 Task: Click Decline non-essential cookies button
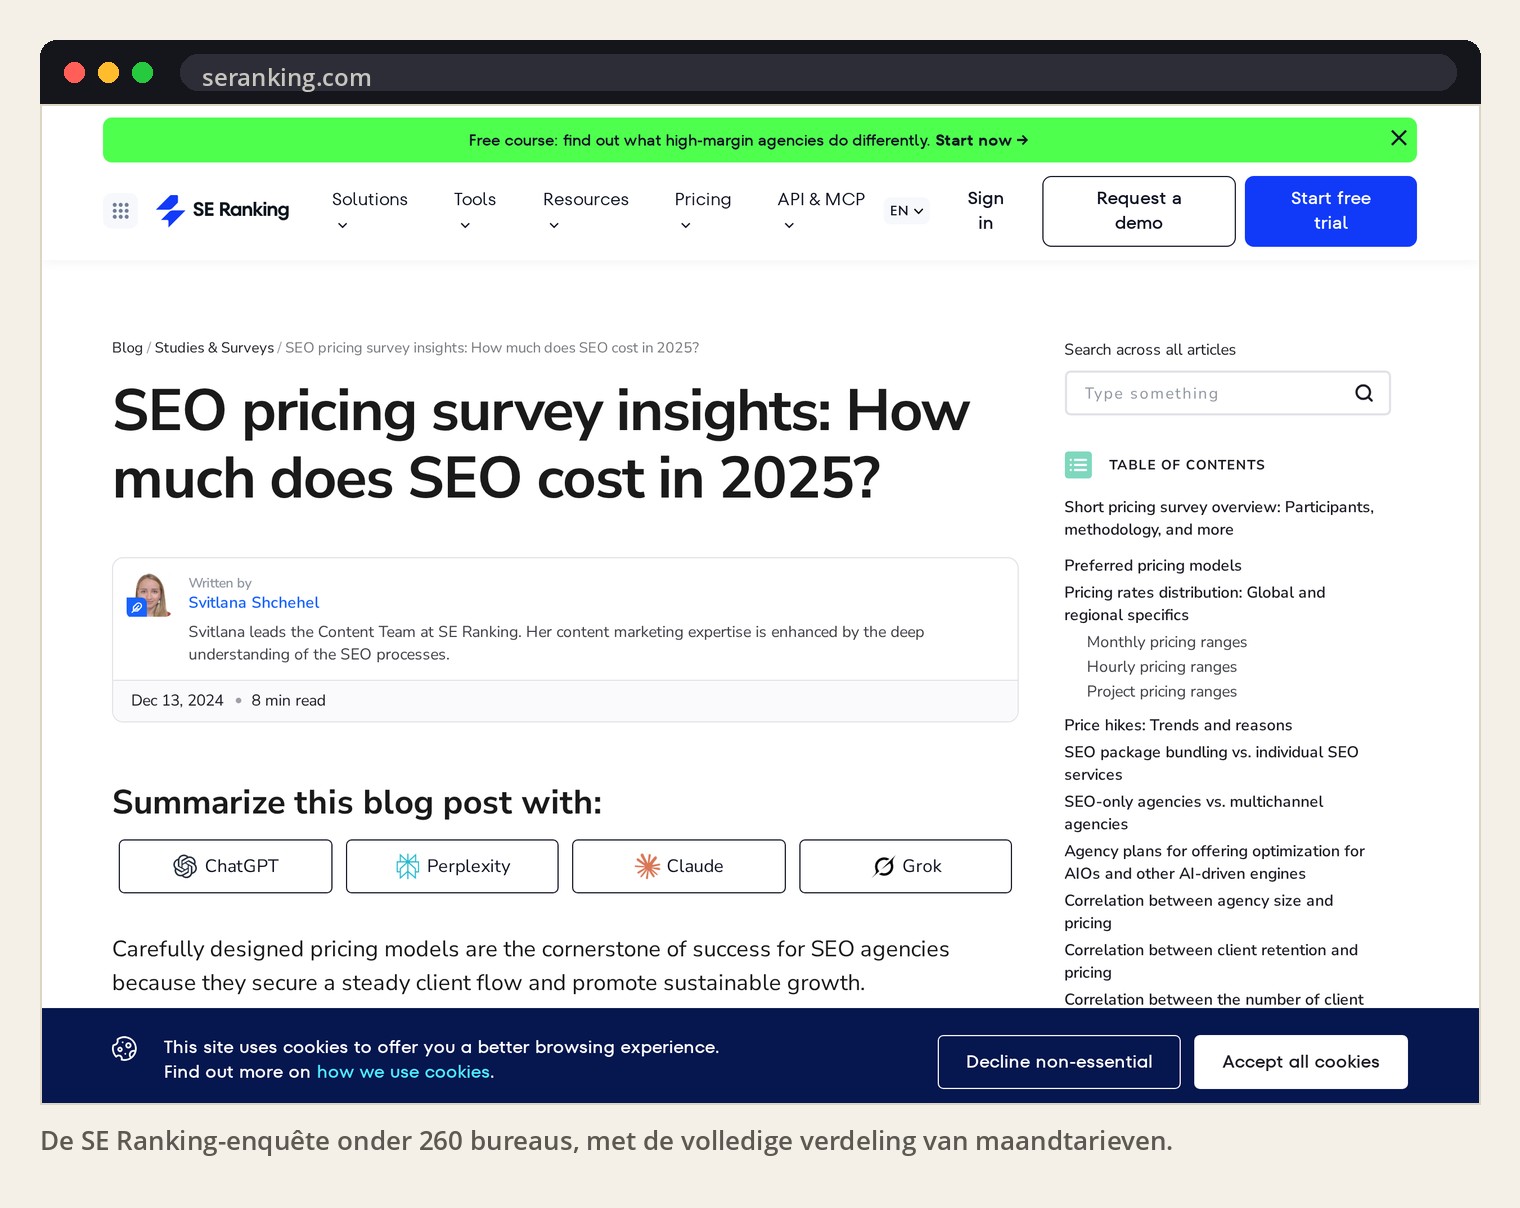click(x=1059, y=1062)
